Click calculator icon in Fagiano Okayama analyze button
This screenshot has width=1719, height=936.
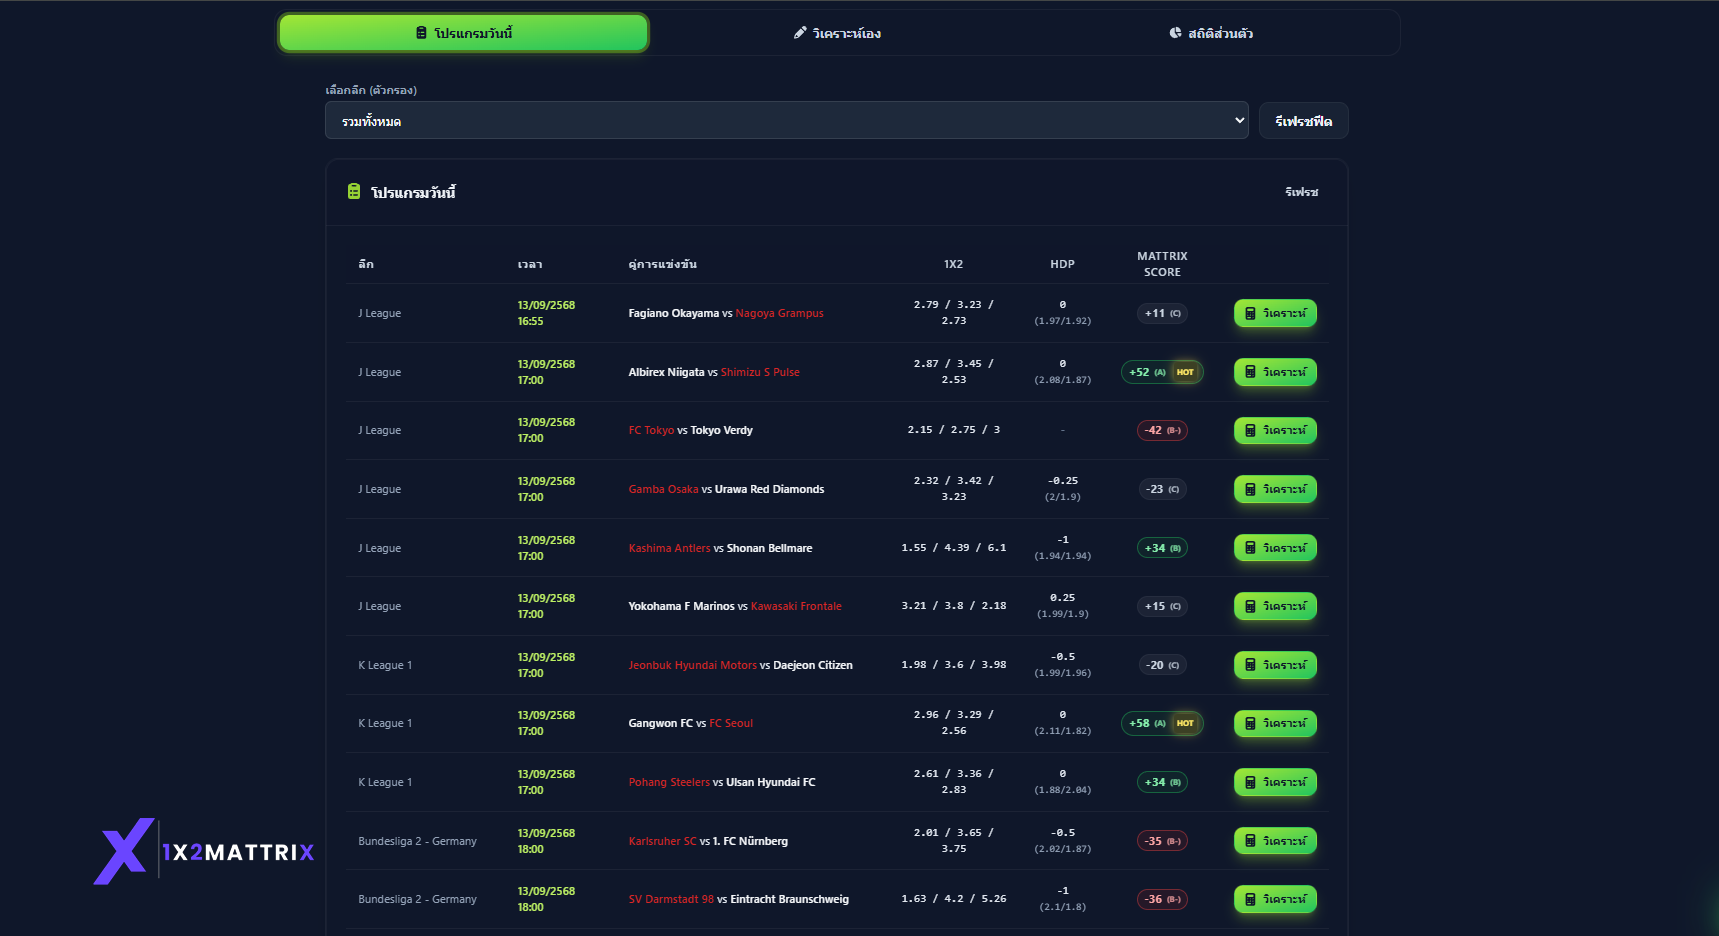pos(1250,313)
